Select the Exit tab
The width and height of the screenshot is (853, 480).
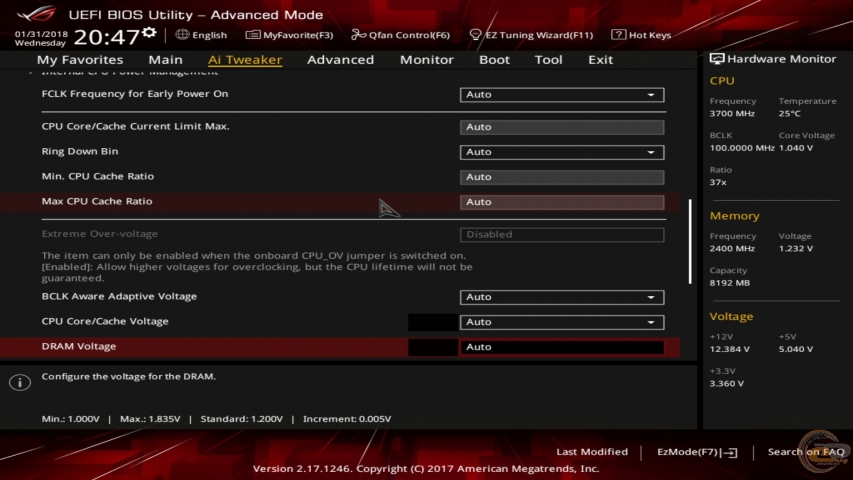coord(601,59)
